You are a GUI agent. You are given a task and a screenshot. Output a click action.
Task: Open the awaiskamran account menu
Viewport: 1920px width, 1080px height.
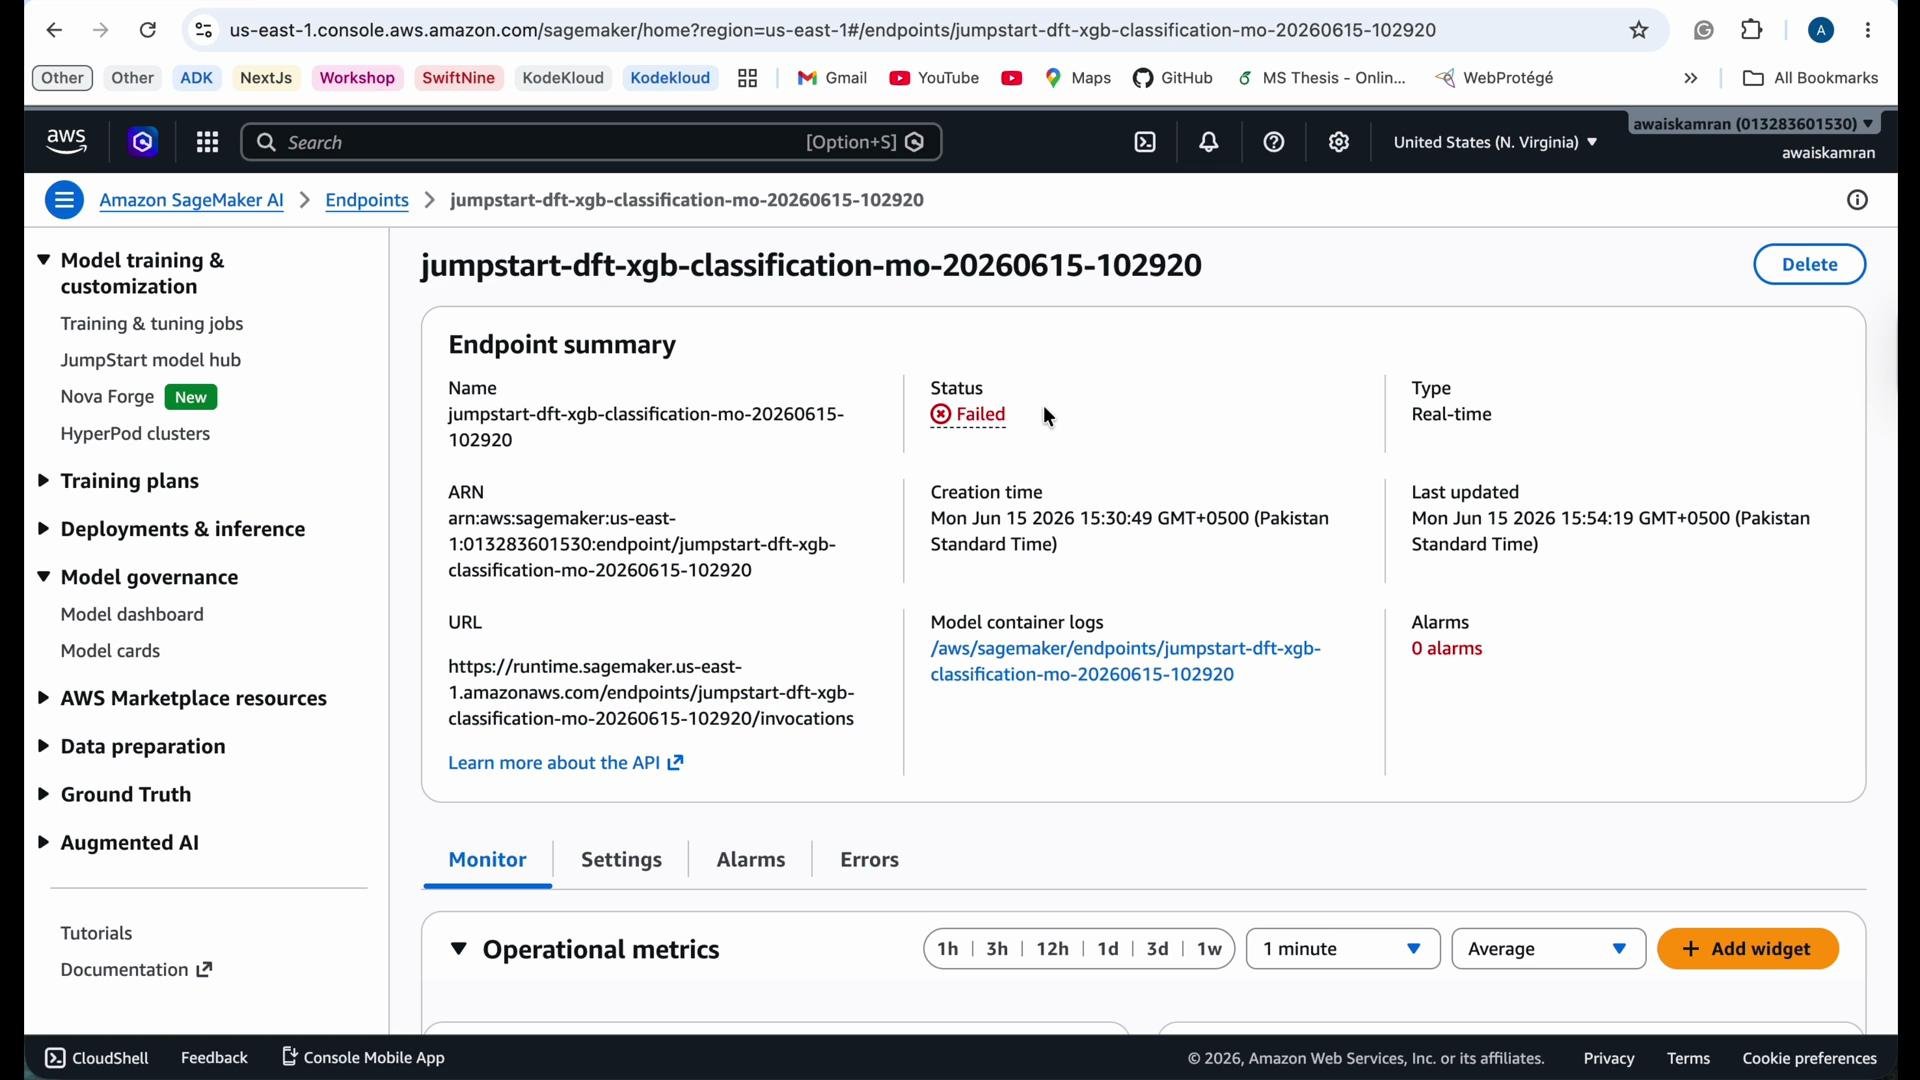pyautogui.click(x=1755, y=124)
